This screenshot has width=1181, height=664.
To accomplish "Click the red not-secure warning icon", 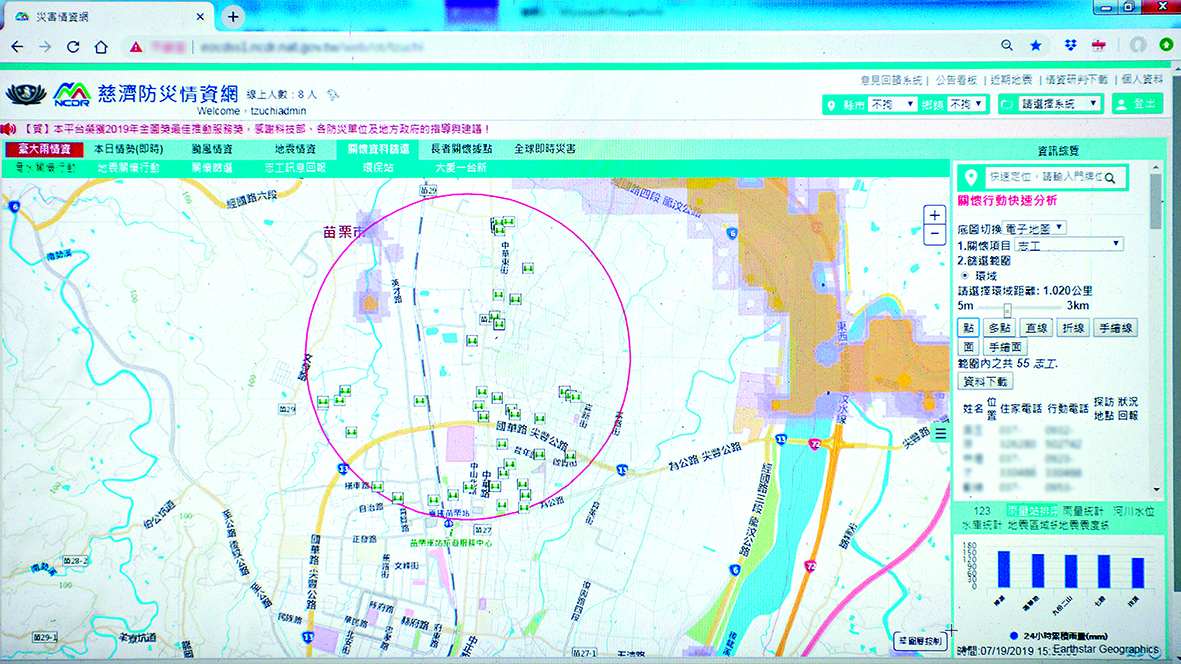I will pyautogui.click(x=136, y=47).
